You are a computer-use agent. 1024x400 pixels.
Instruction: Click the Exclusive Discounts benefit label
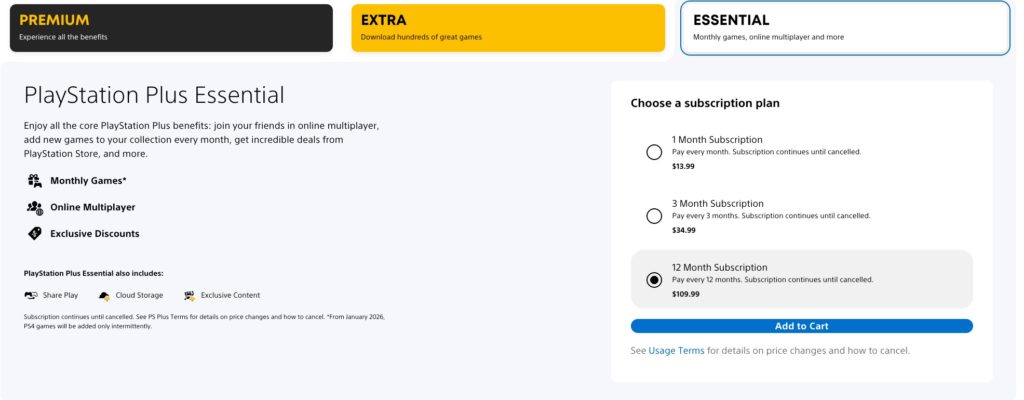coord(95,234)
